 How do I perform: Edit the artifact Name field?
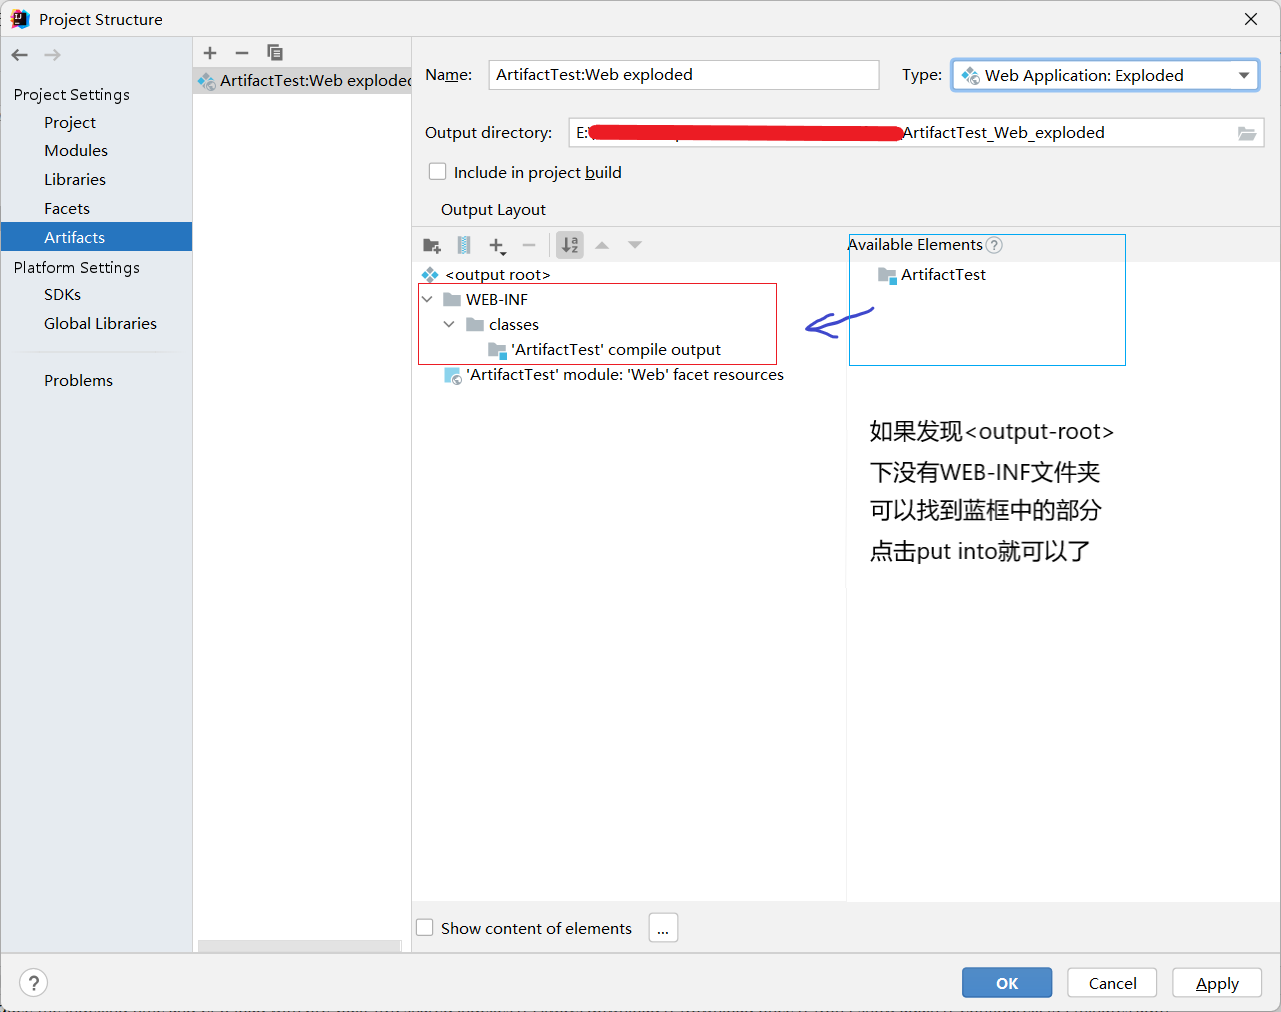(684, 75)
